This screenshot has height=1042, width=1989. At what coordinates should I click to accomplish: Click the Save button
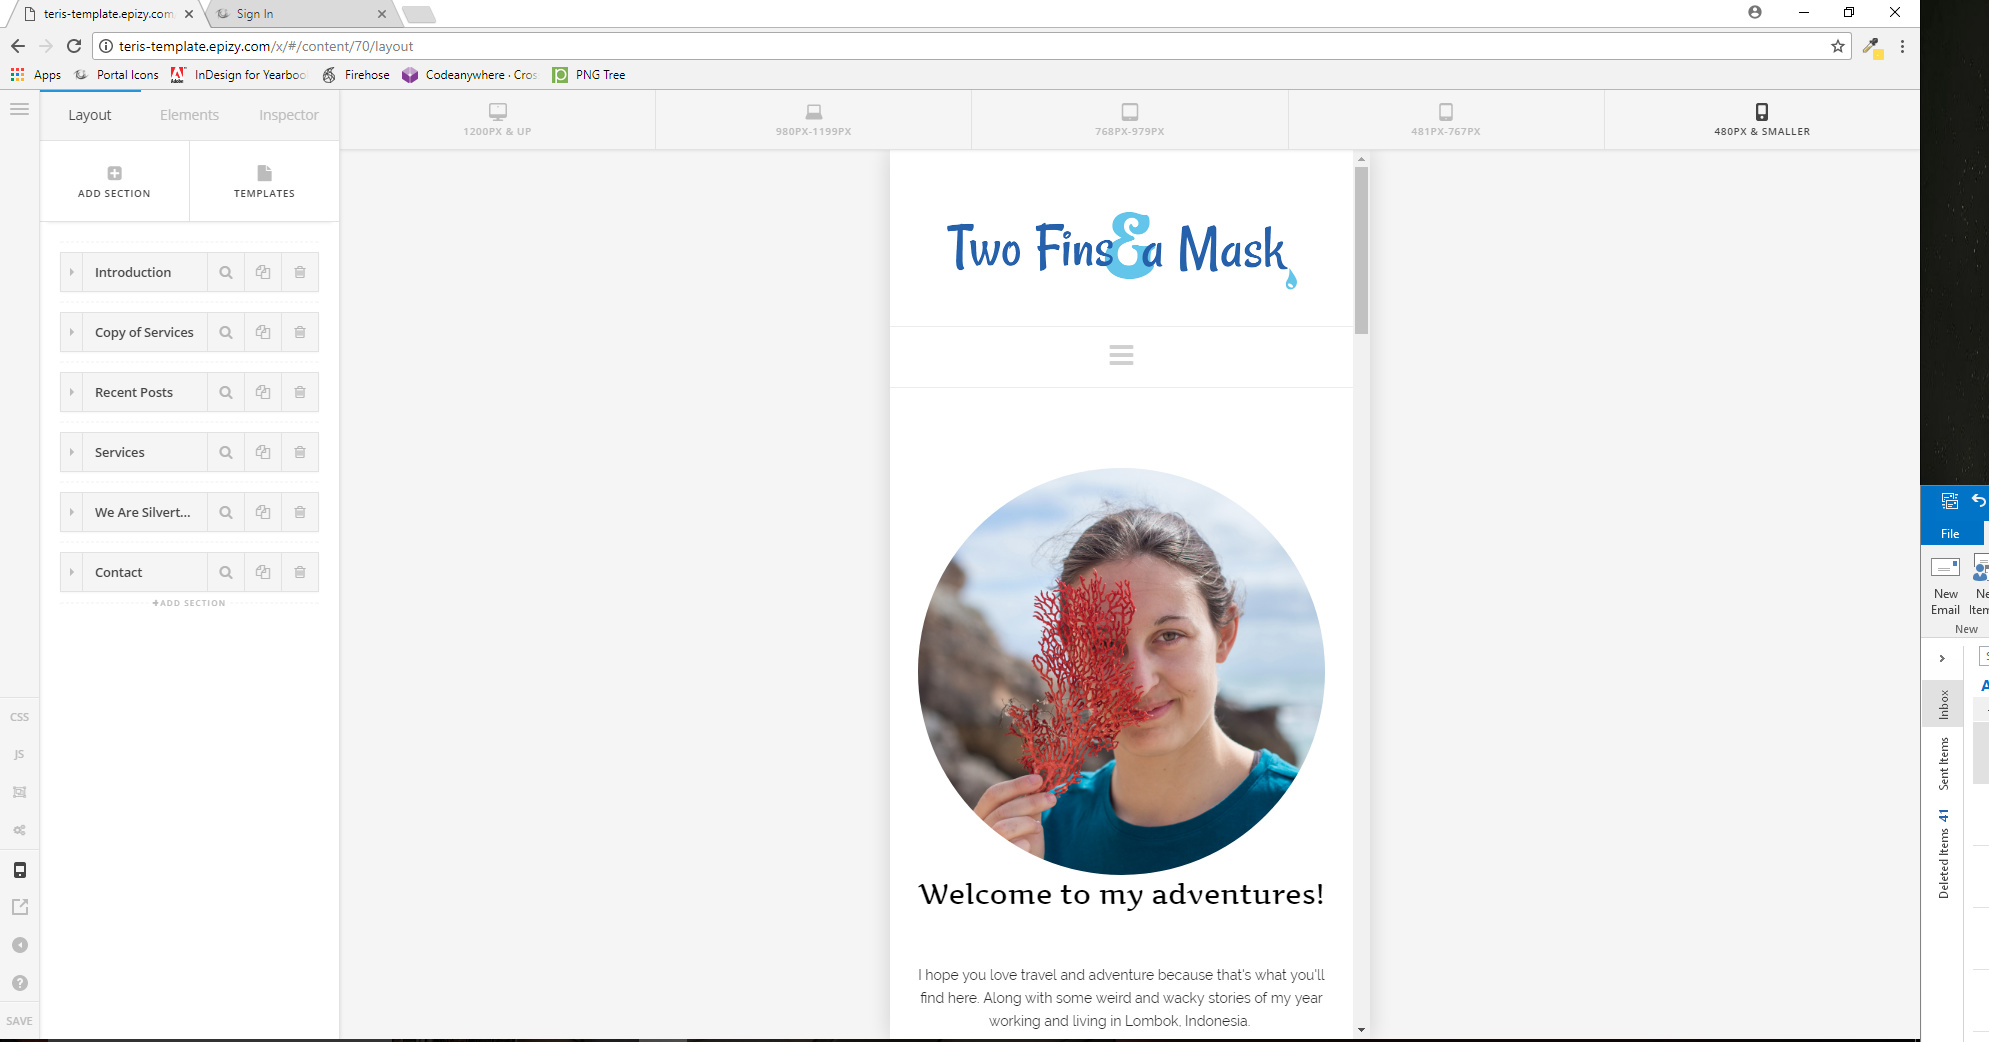point(19,1021)
